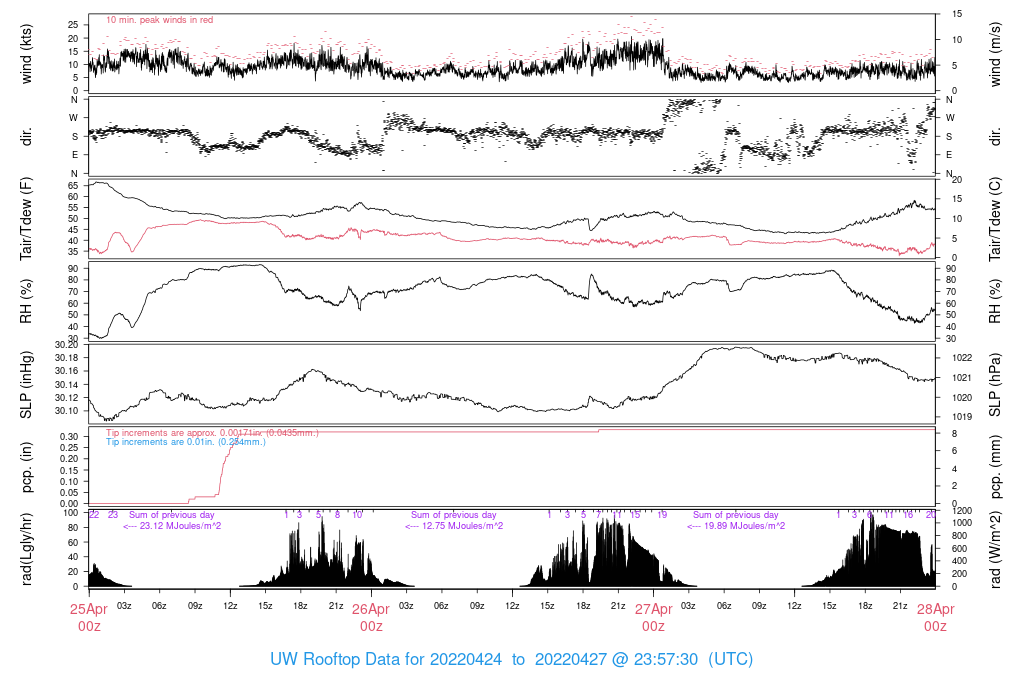
Task: Click the '27Apr' date label on the time axis
Action: (x=653, y=609)
